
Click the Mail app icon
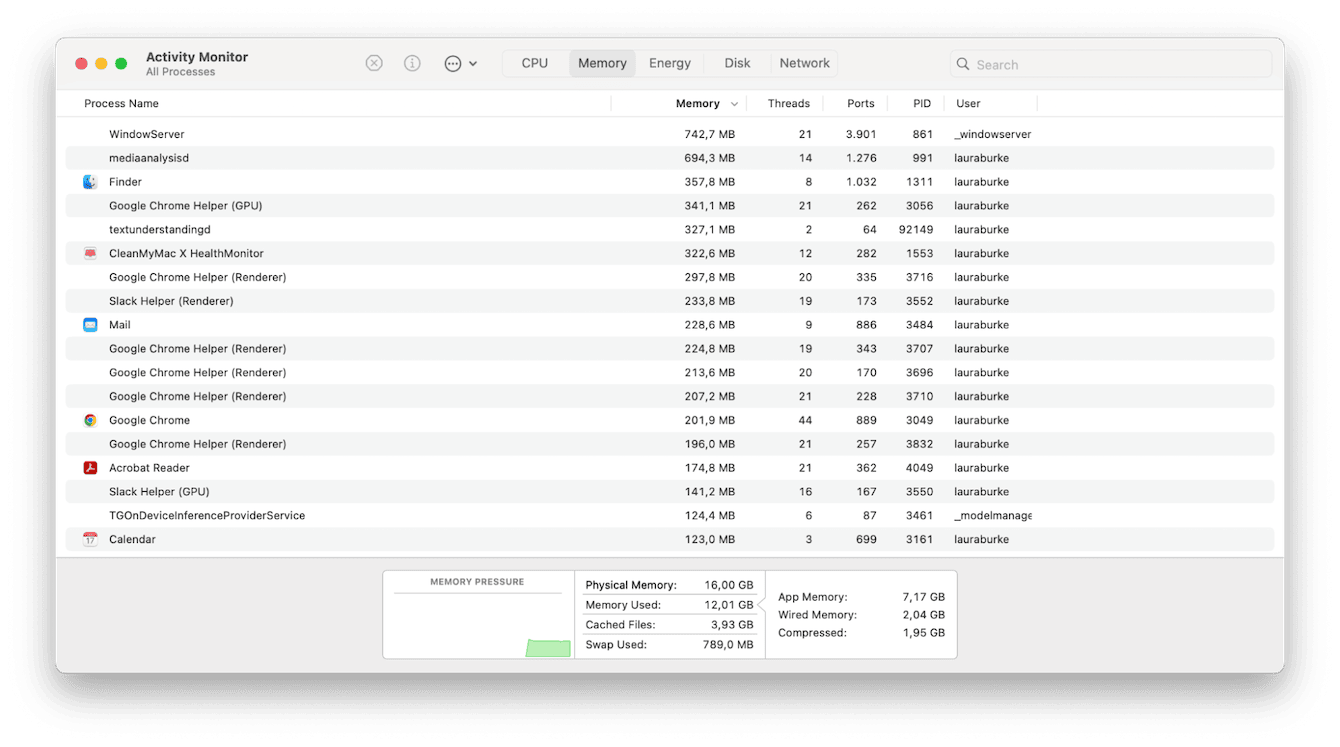90,325
